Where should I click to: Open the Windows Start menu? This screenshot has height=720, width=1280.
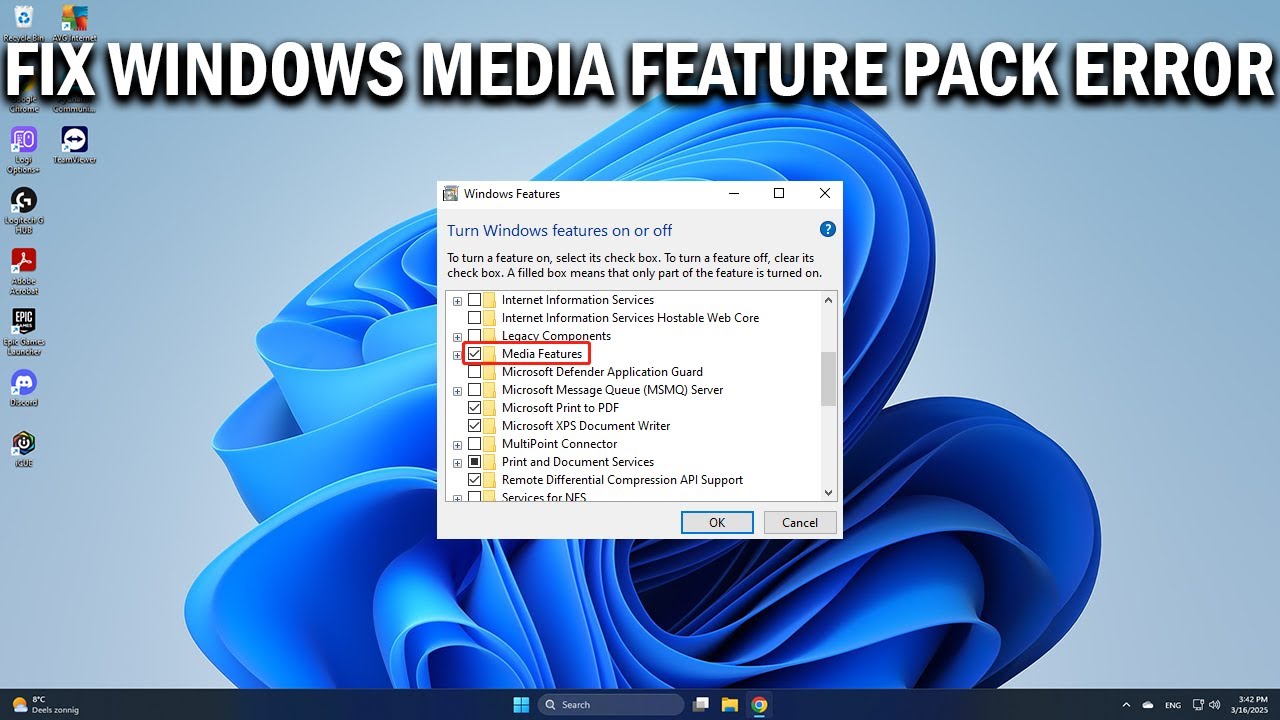pos(521,704)
